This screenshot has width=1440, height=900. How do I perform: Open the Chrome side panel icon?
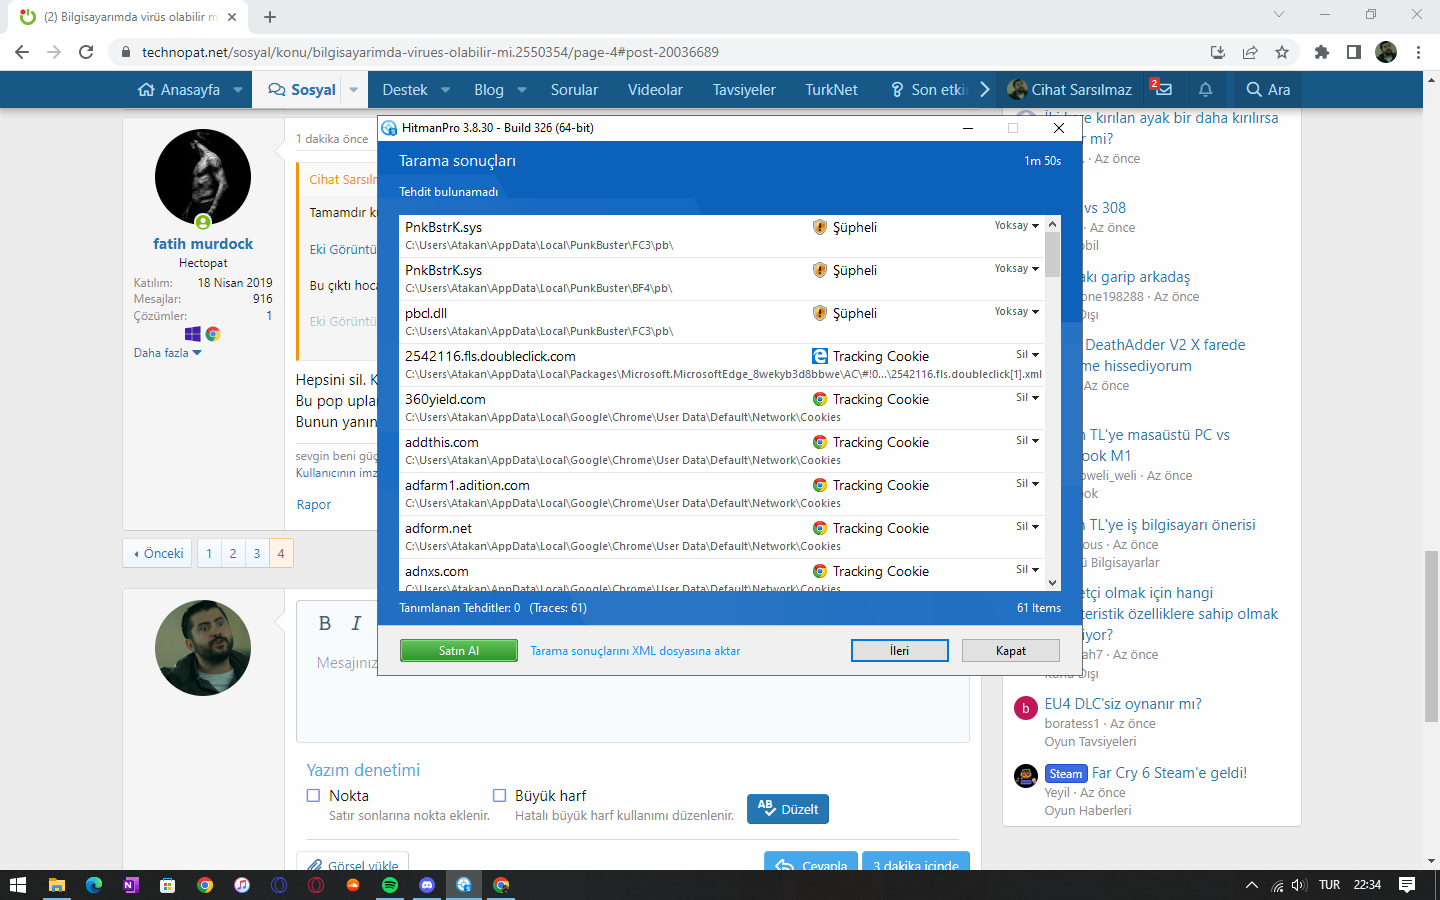pyautogui.click(x=1354, y=52)
